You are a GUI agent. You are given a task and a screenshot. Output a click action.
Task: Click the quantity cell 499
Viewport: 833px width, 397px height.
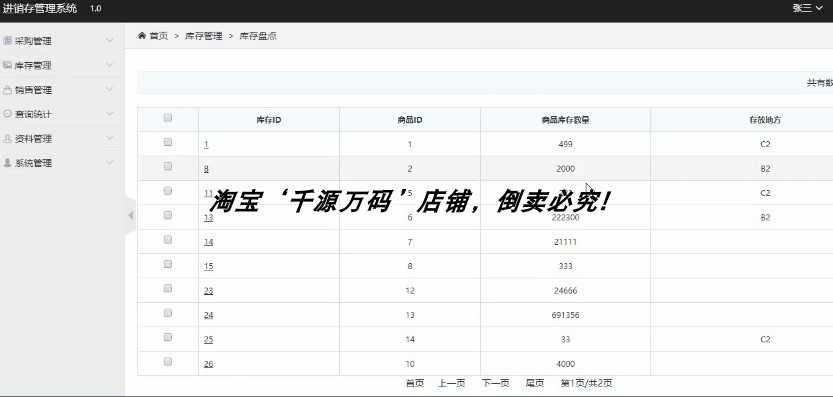(x=565, y=144)
